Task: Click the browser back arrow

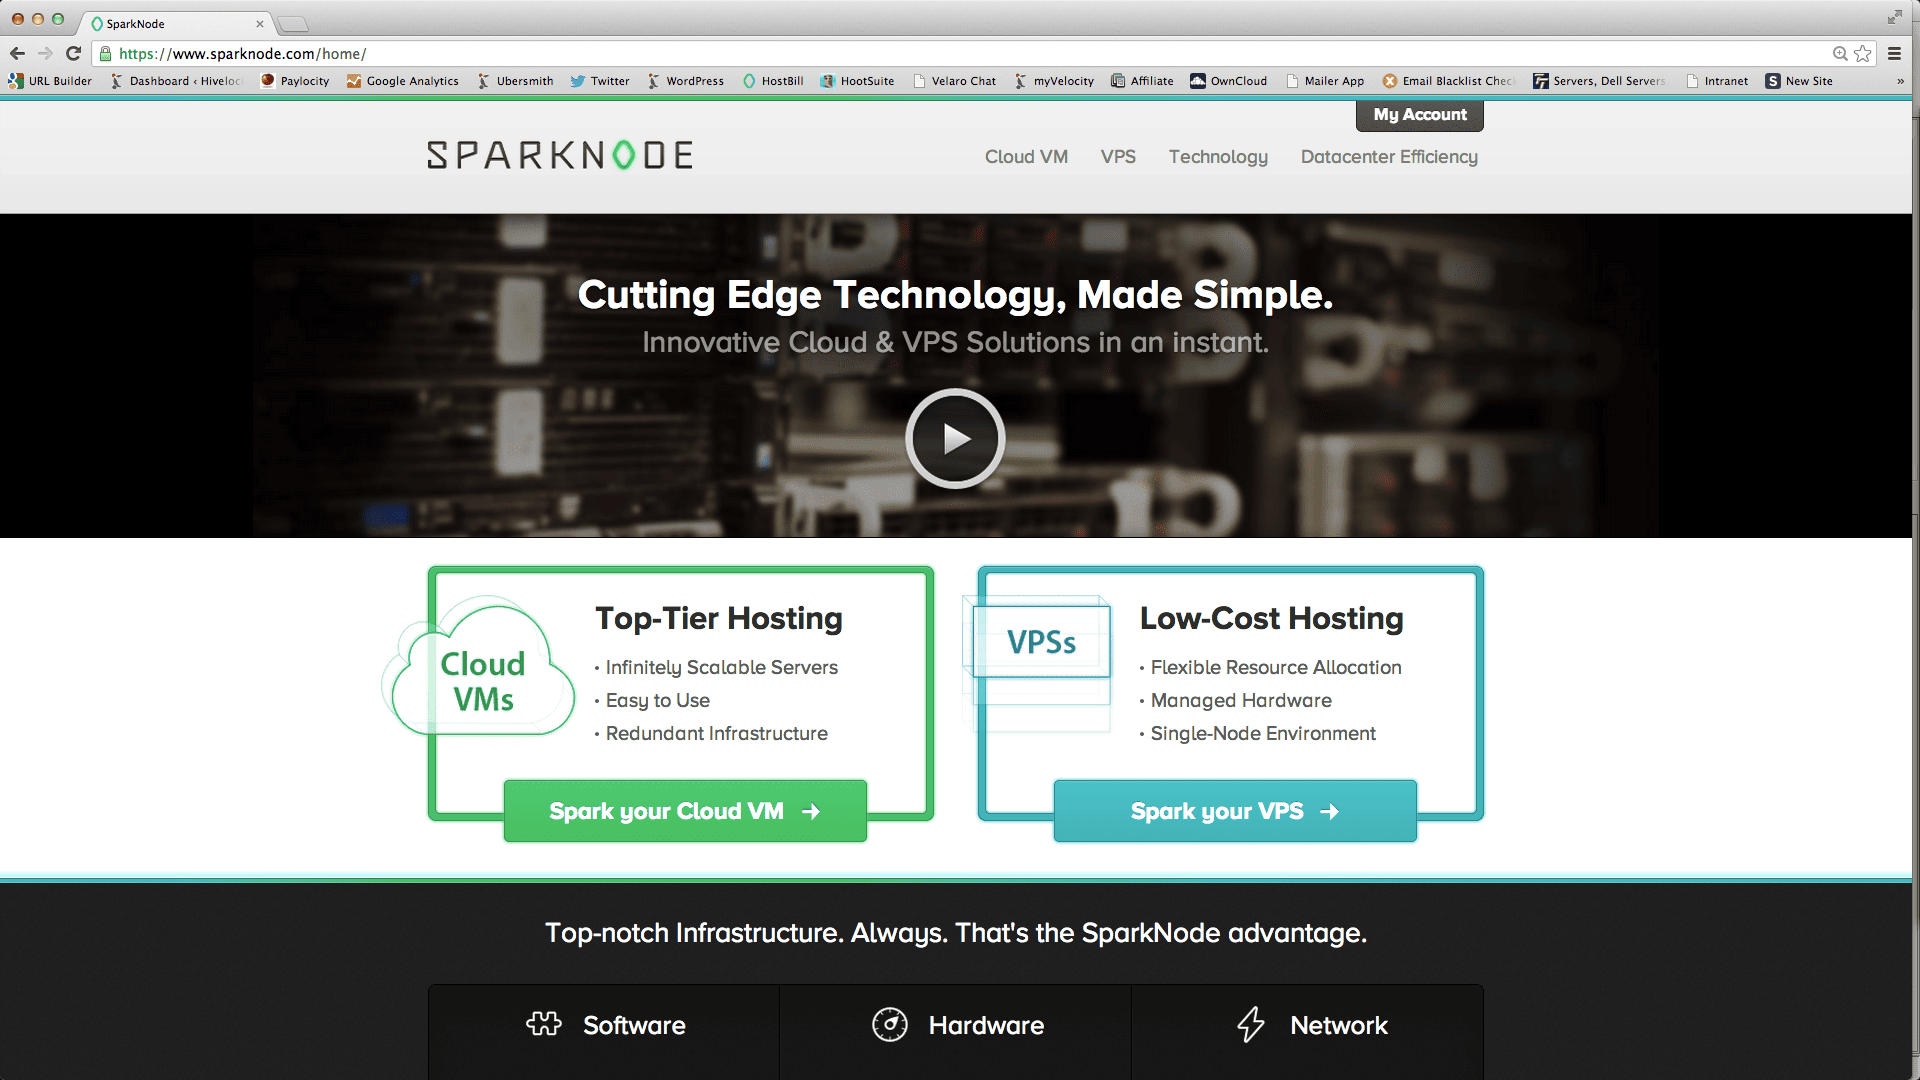Action: coord(17,54)
